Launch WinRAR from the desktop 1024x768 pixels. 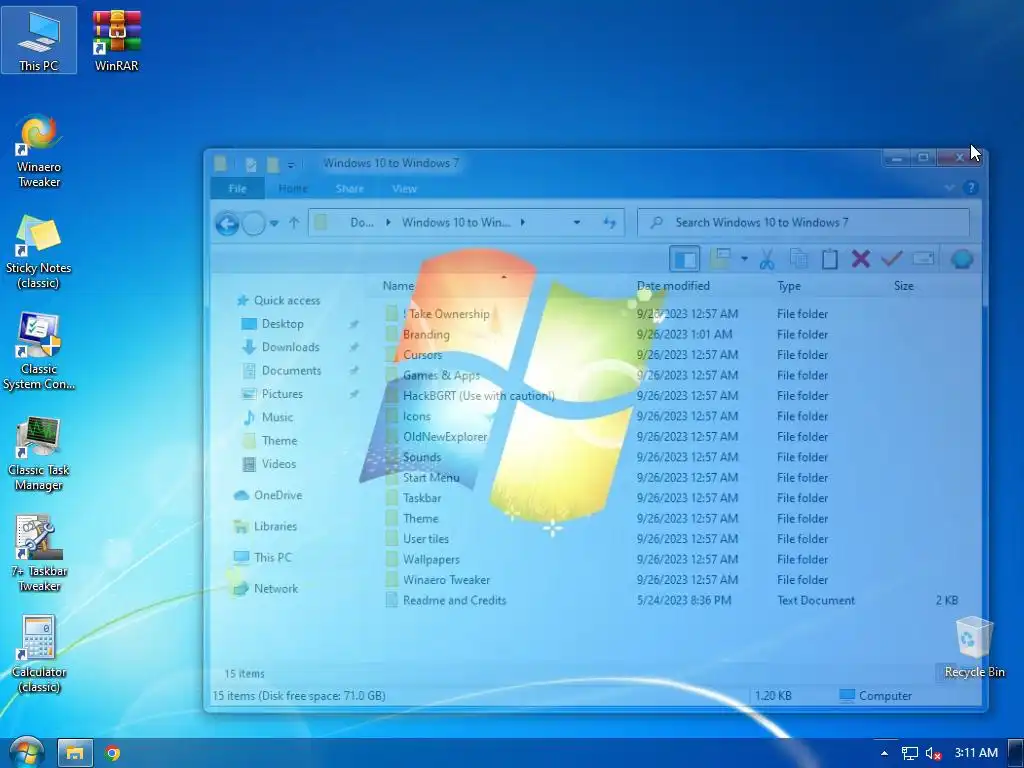pos(116,40)
